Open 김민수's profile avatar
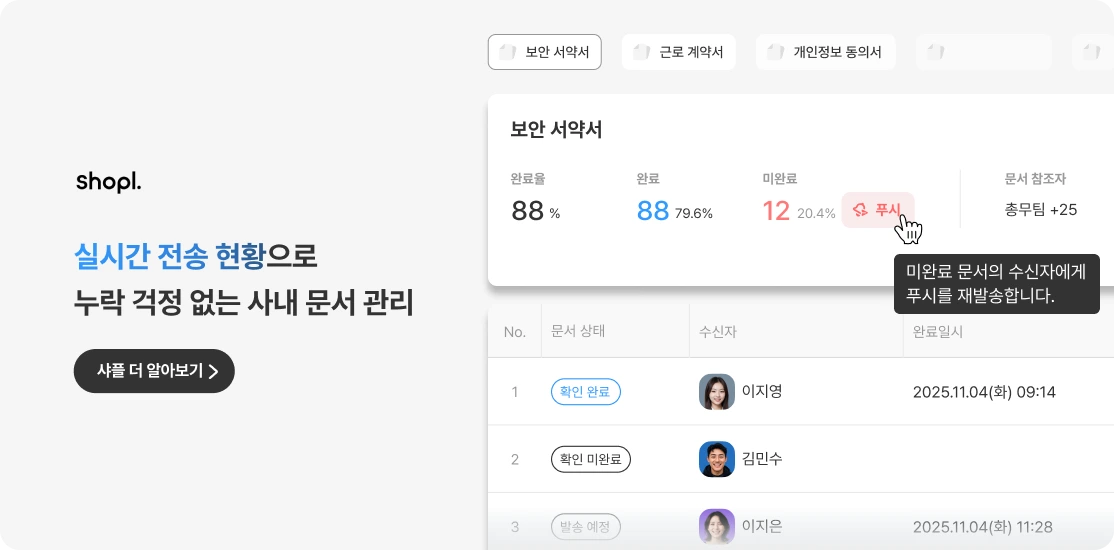Viewport: 1114px width, 550px height. 717,459
